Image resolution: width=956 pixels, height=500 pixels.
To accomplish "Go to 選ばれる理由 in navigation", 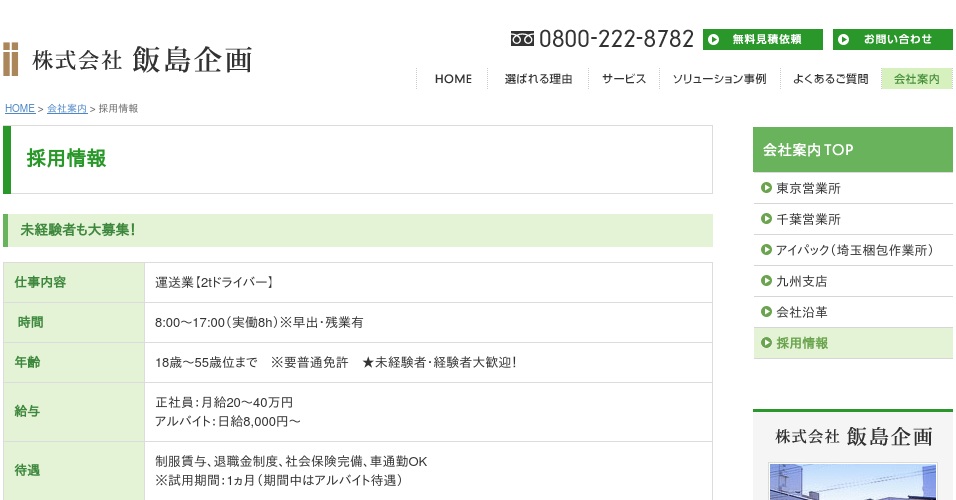I will [x=538, y=79].
